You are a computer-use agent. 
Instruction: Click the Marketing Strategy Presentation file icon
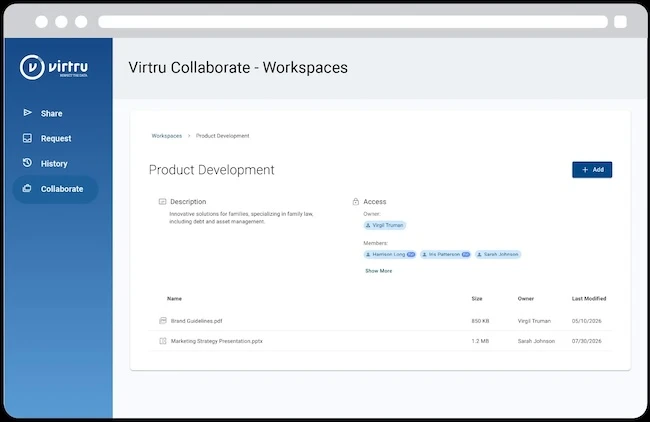(x=163, y=341)
